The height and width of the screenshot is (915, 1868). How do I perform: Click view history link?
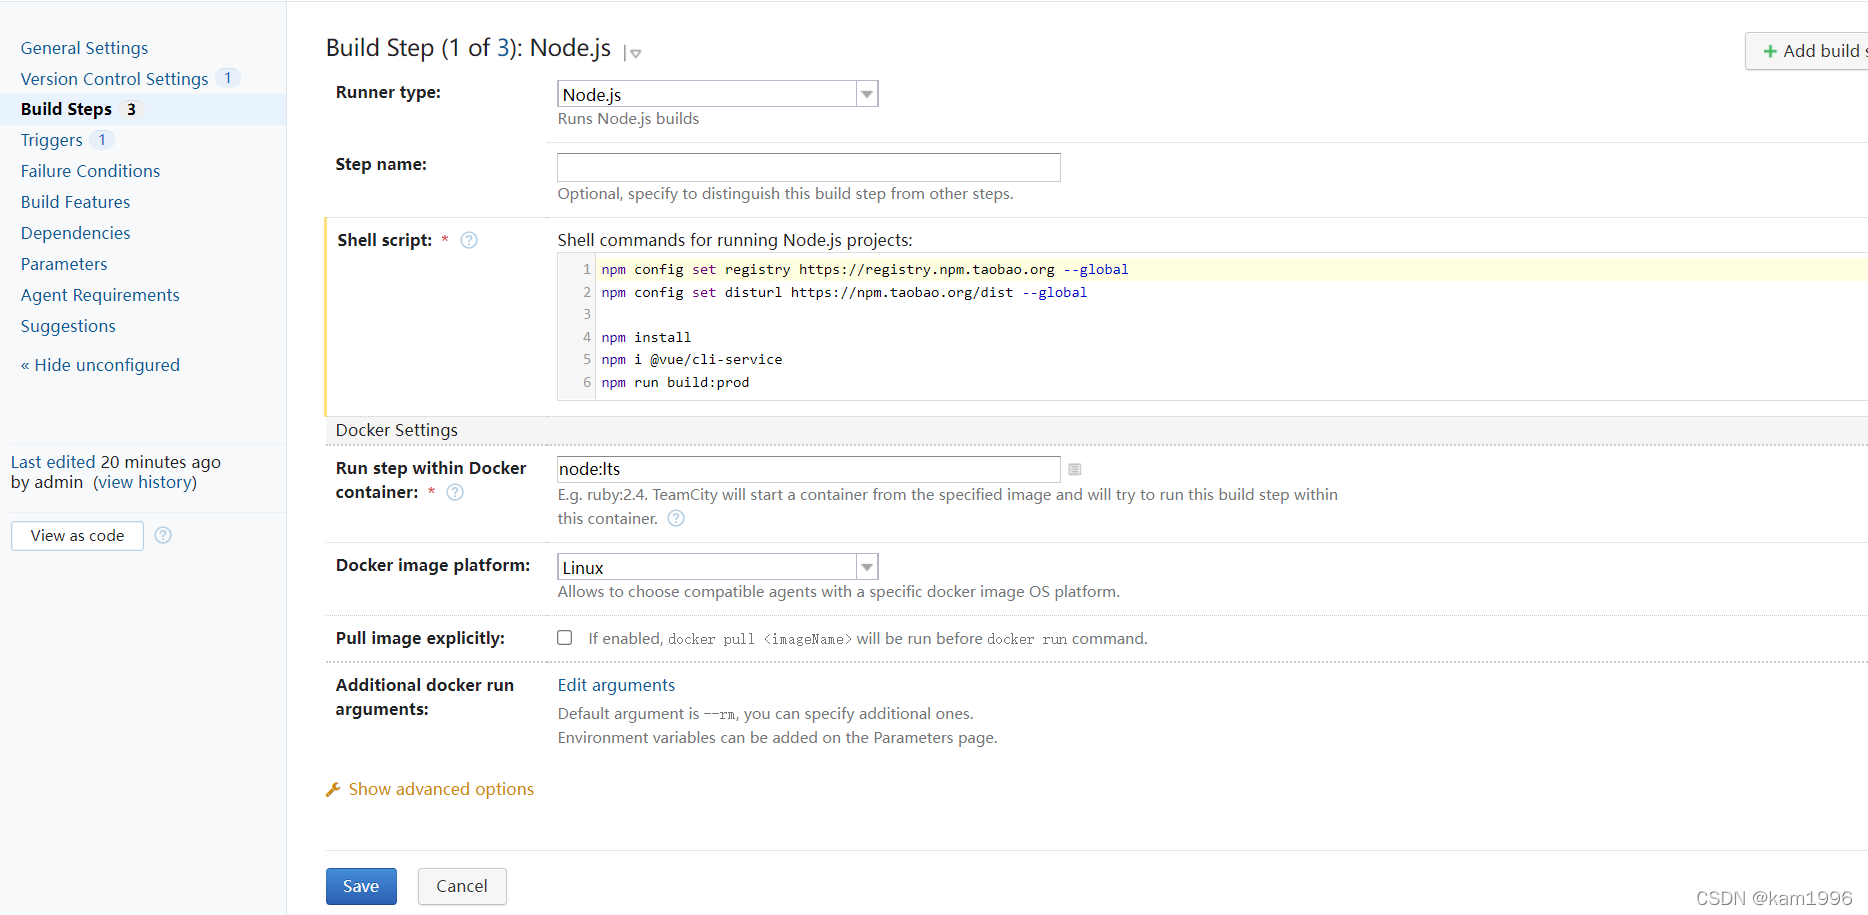click(145, 482)
